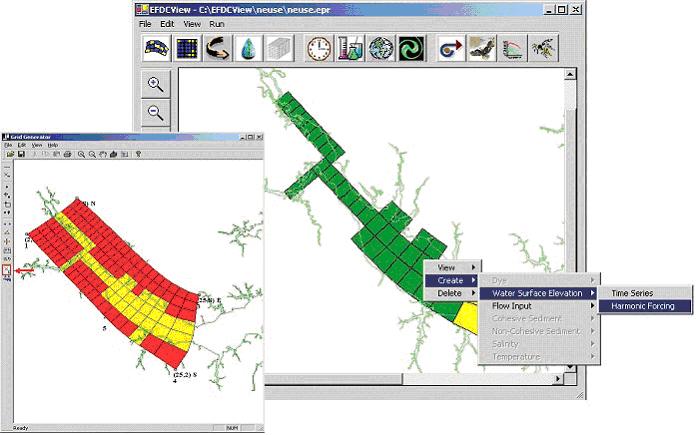
Task: Click the eagle bird toolbar icon
Action: click(x=482, y=48)
